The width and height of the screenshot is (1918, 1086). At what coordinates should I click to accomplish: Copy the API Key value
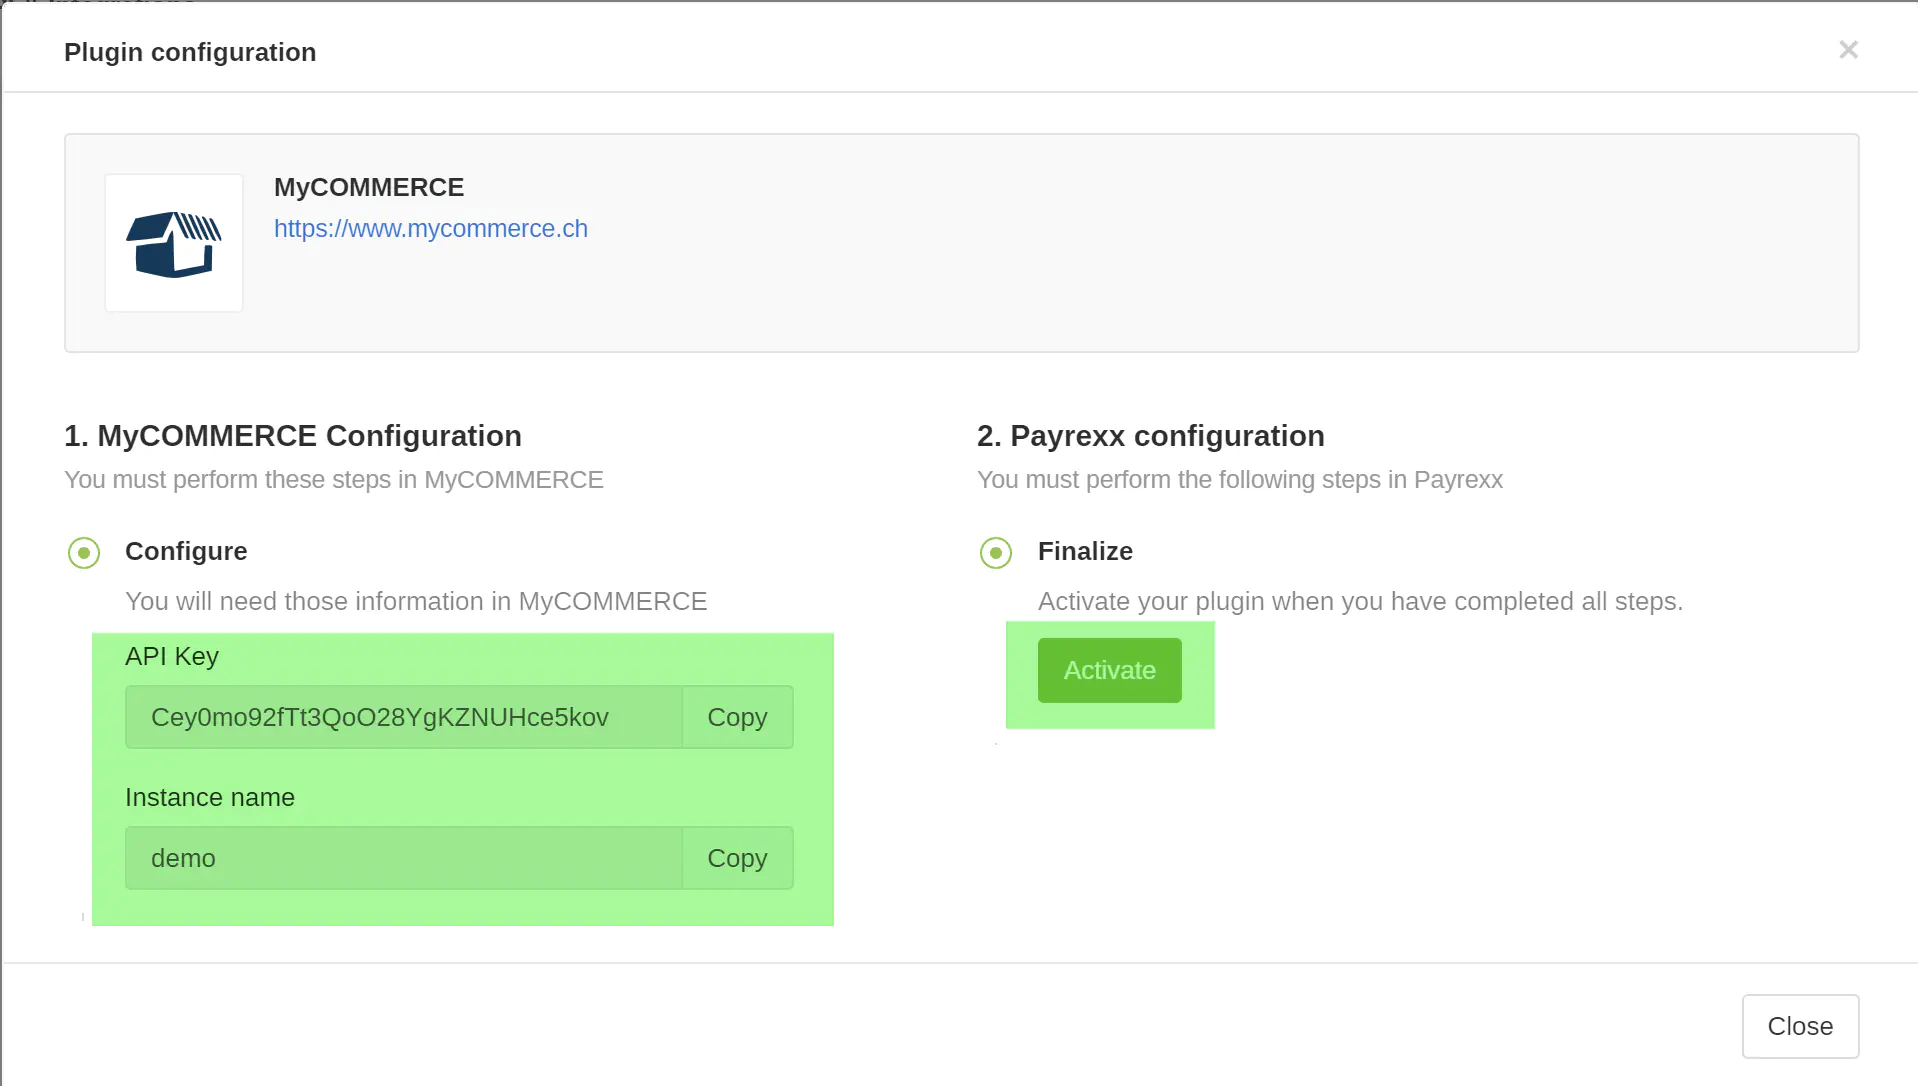737,718
